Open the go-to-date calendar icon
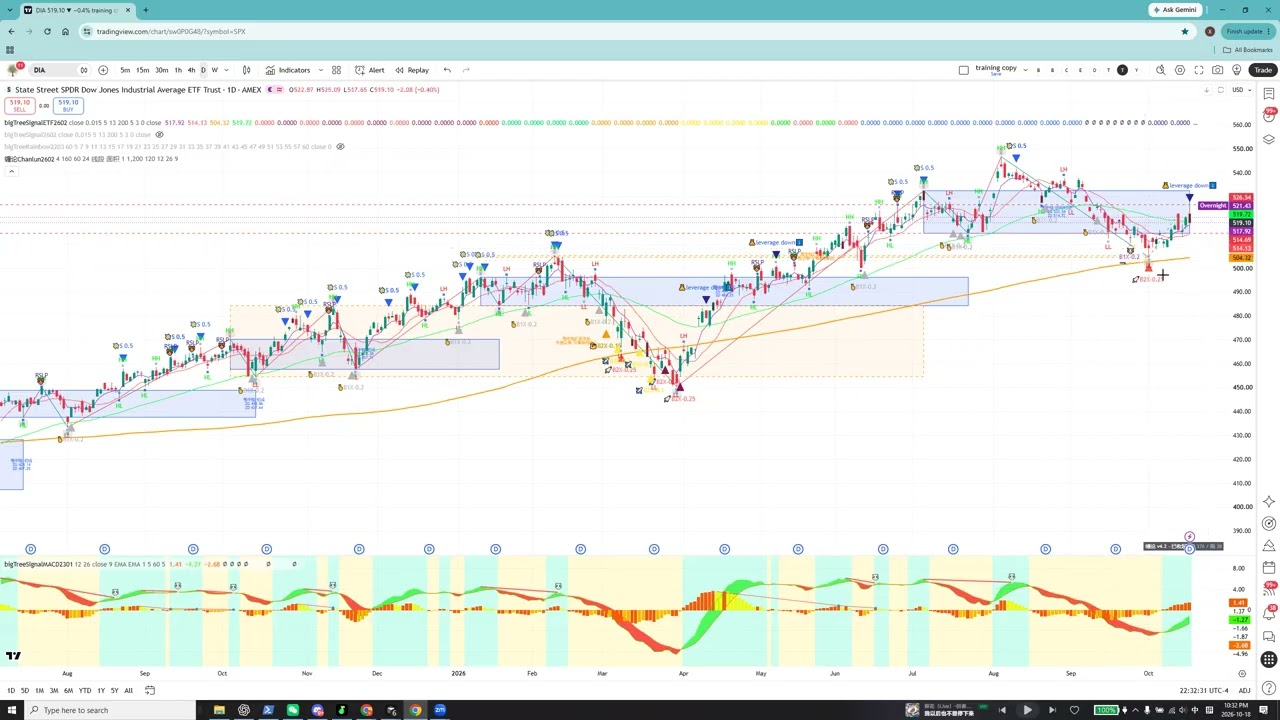Screen dimensions: 1280x720 pos(149,690)
